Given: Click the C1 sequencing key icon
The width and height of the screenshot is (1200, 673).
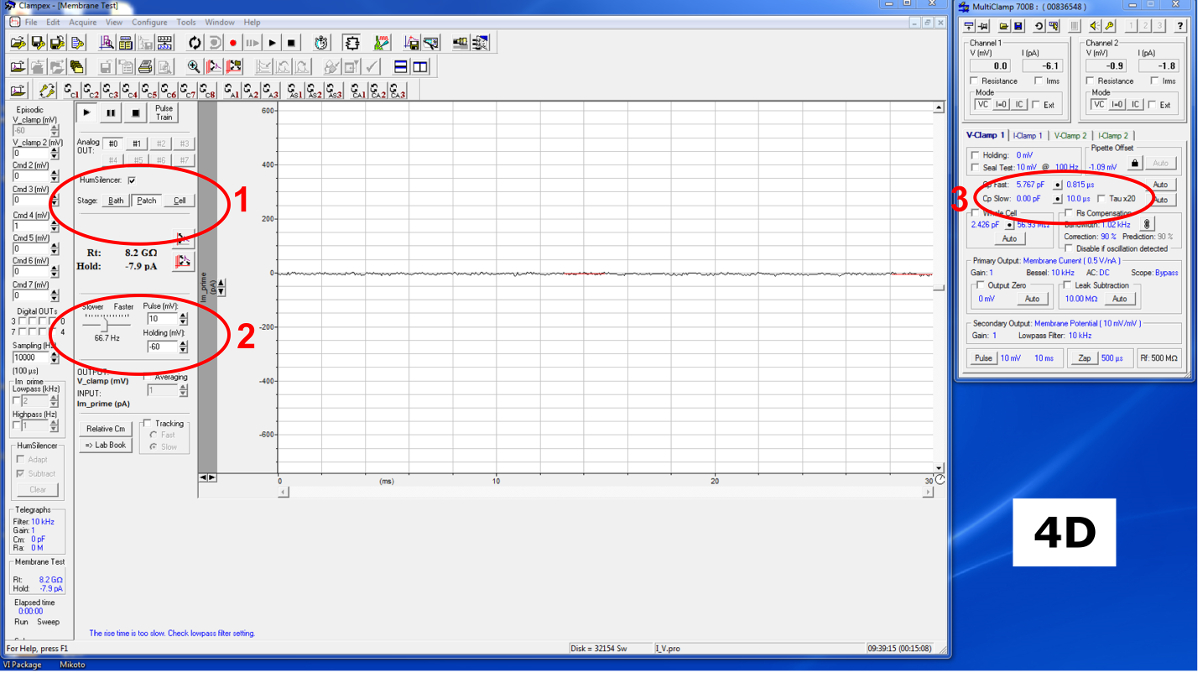Looking at the screenshot, I should 71,91.
